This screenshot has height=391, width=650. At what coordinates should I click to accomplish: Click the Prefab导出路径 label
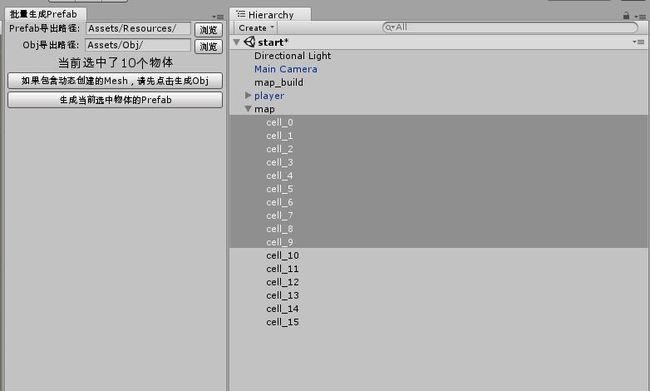click(x=44, y=29)
